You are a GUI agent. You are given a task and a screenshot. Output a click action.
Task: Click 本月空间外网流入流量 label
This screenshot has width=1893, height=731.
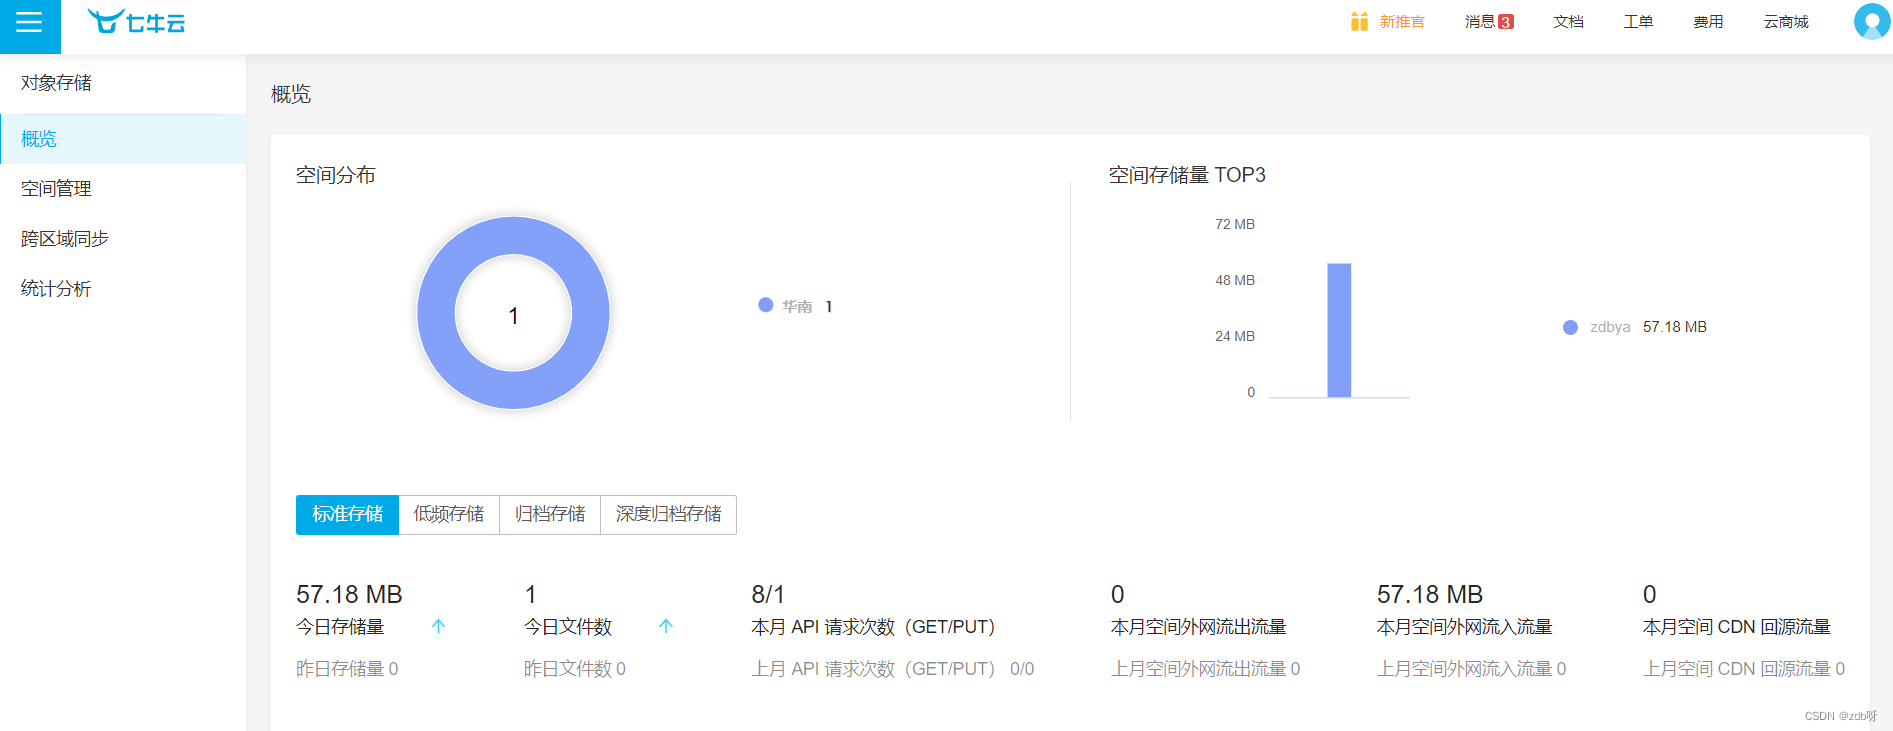pyautogui.click(x=1465, y=627)
